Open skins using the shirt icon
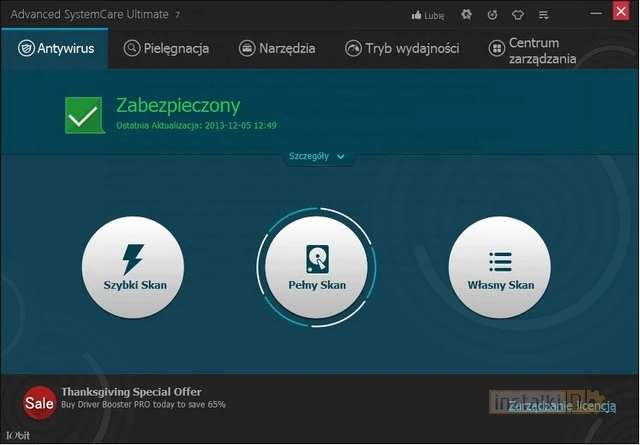This screenshot has width=640, height=445. pos(518,15)
